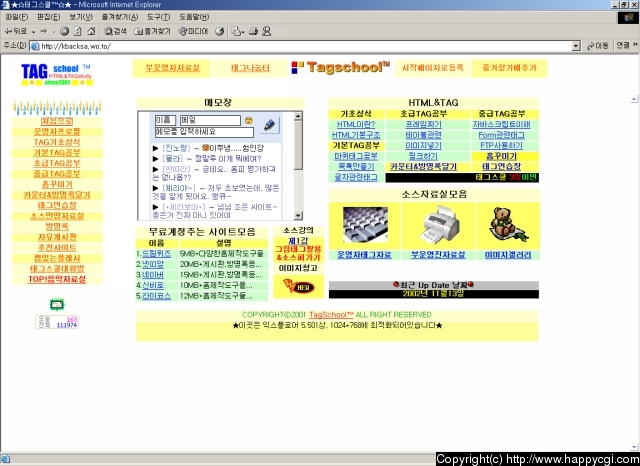
Task: Open the FTP사용하기 link
Action: 501,146
